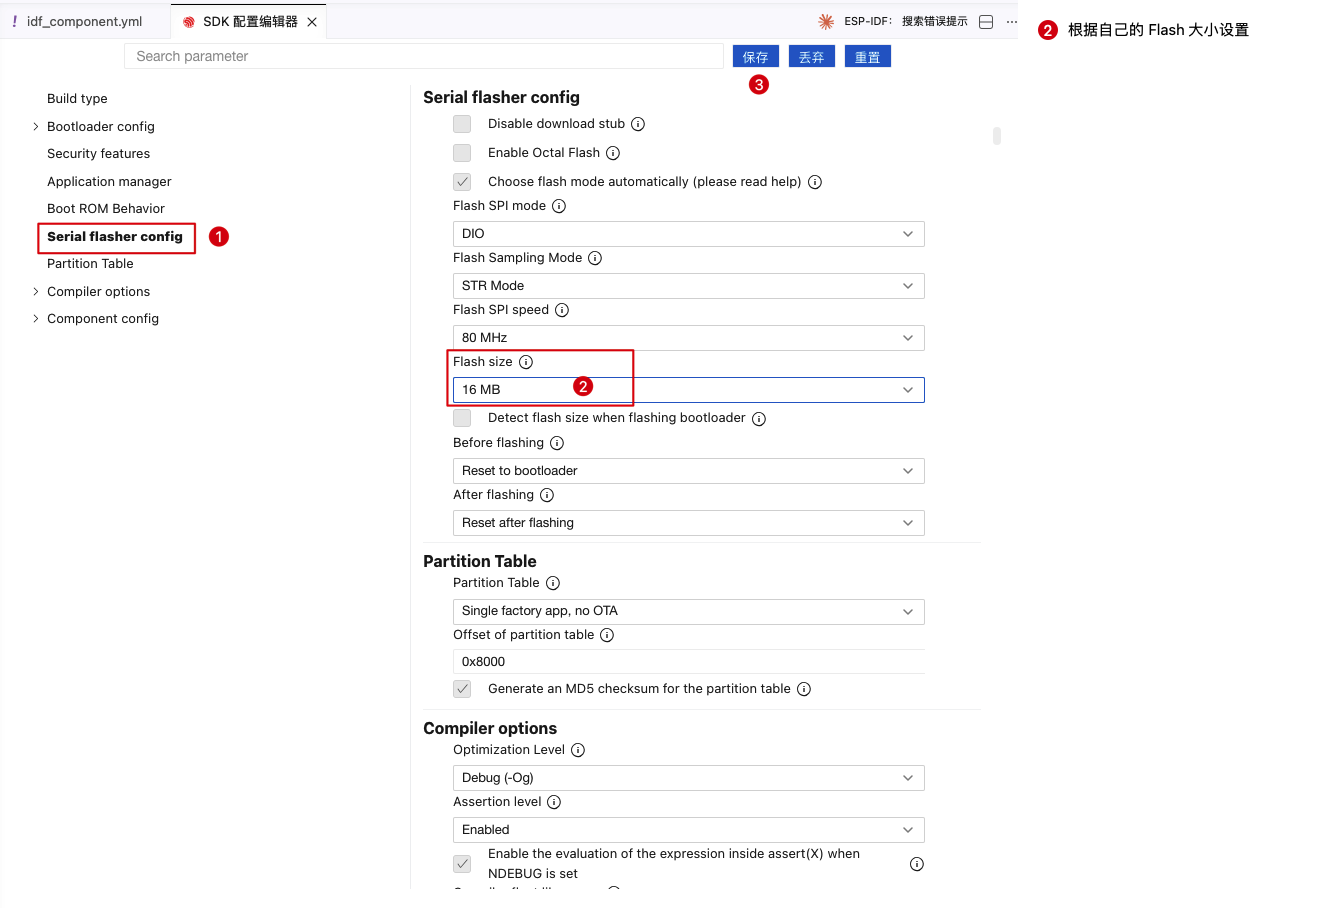This screenshot has width=1338, height=908.
Task: Click 丢弃 discard button
Action: pyautogui.click(x=812, y=57)
